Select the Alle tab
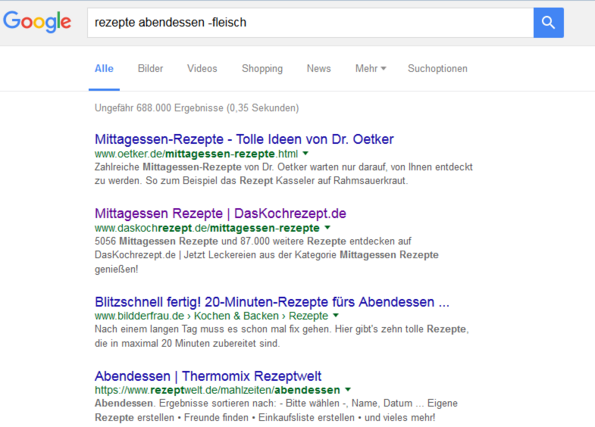 tap(104, 69)
